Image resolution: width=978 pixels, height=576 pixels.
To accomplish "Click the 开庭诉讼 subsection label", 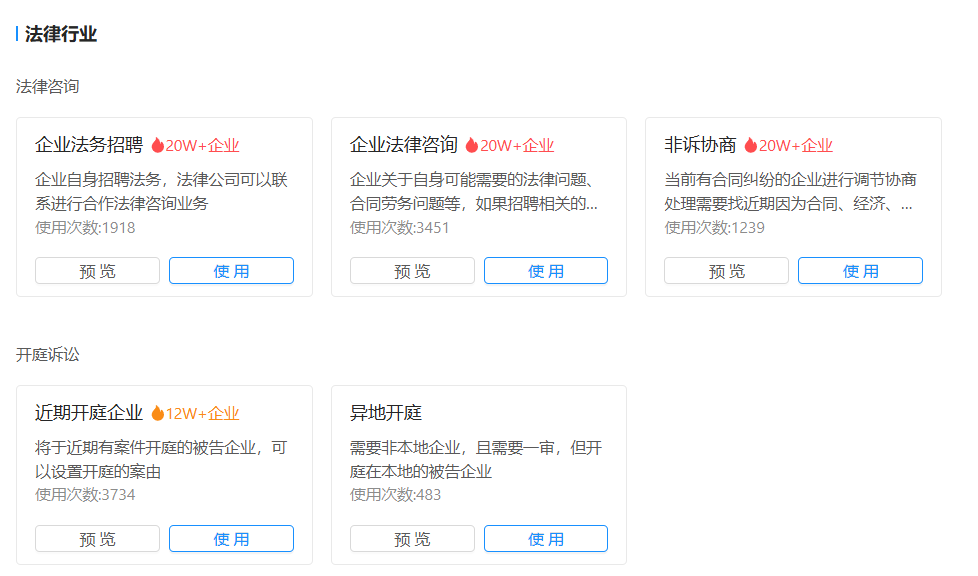I will tap(47, 354).
